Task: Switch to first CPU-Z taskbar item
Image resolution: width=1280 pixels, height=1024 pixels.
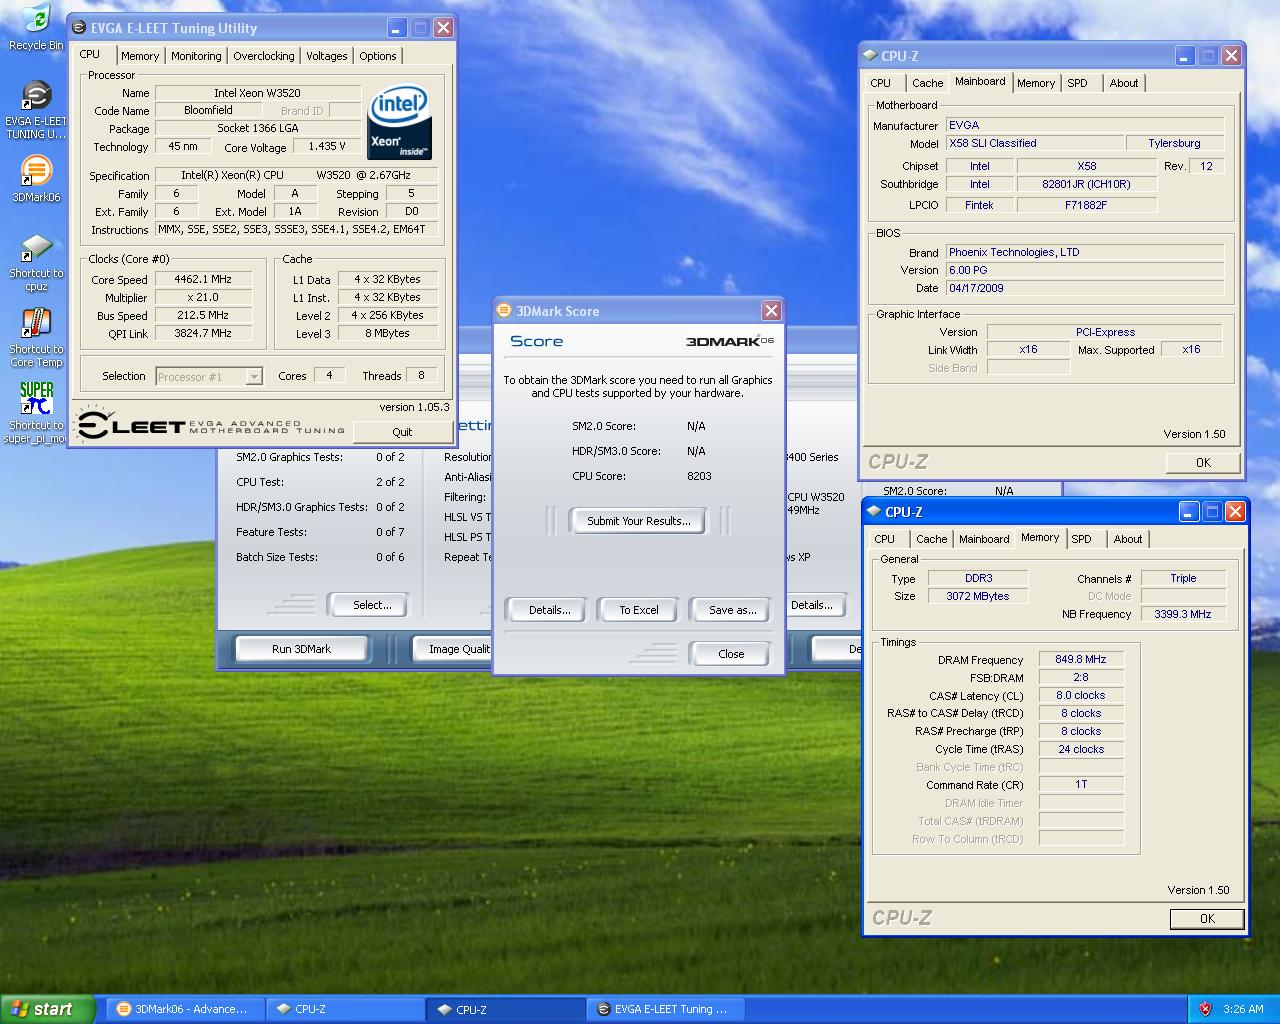Action: click(346, 1009)
